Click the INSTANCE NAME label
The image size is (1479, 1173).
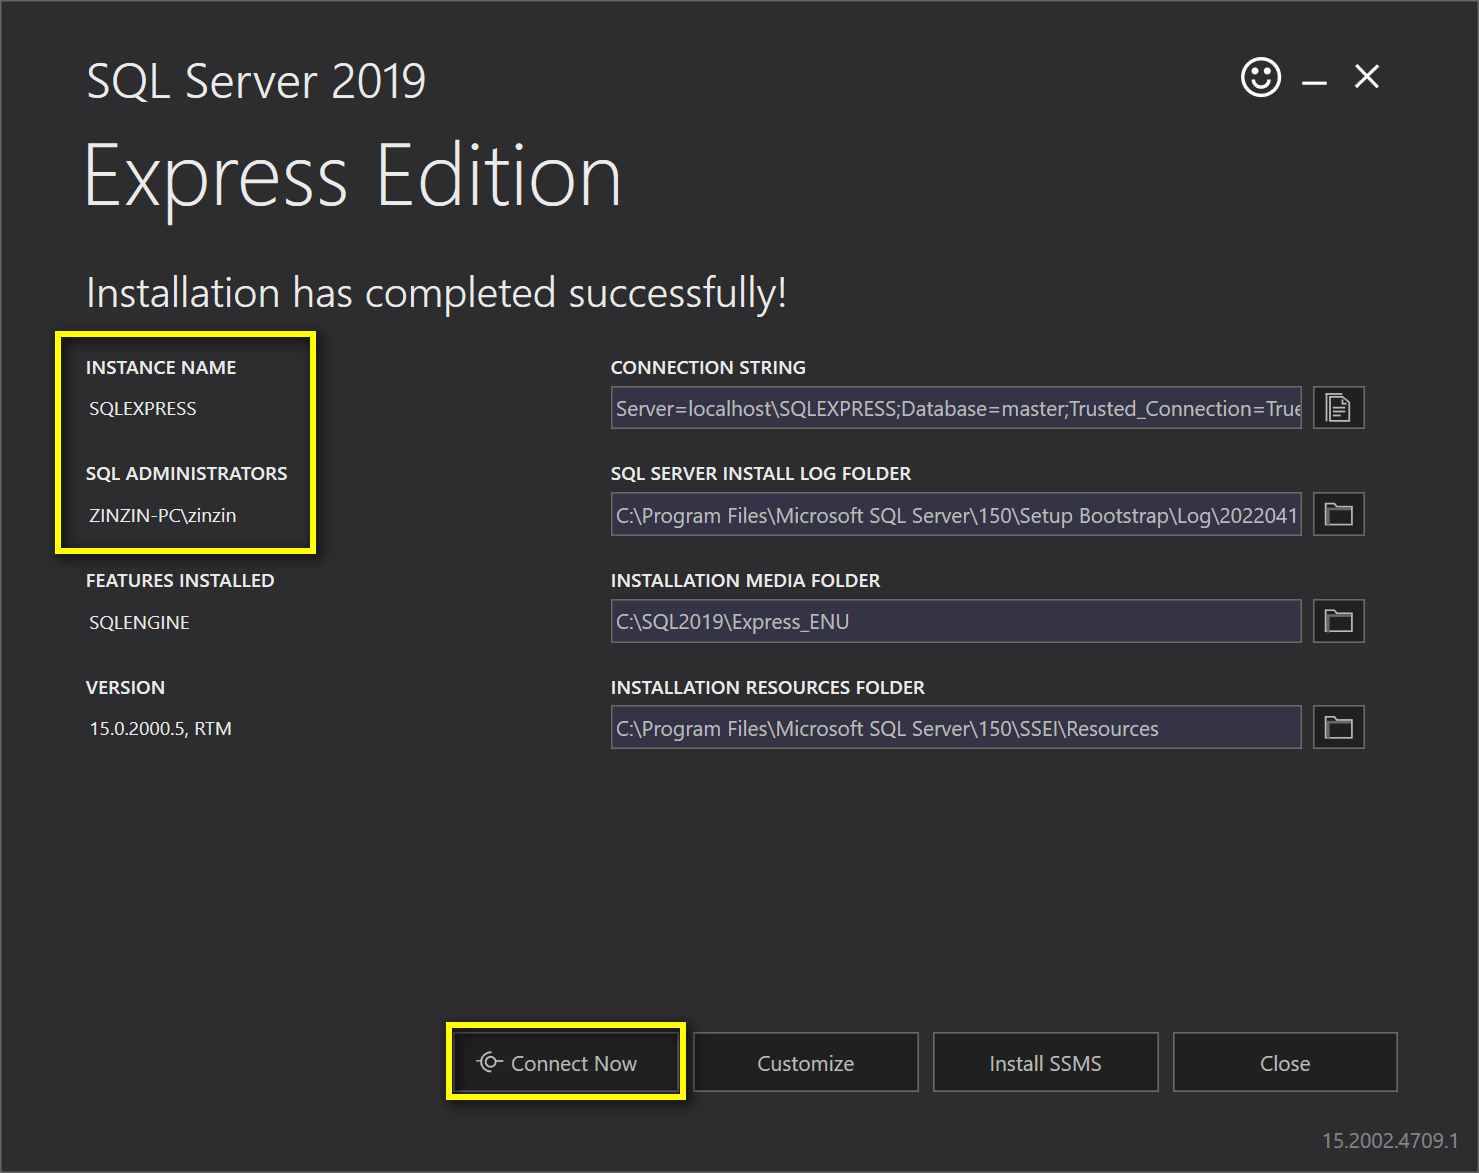[x=161, y=367]
